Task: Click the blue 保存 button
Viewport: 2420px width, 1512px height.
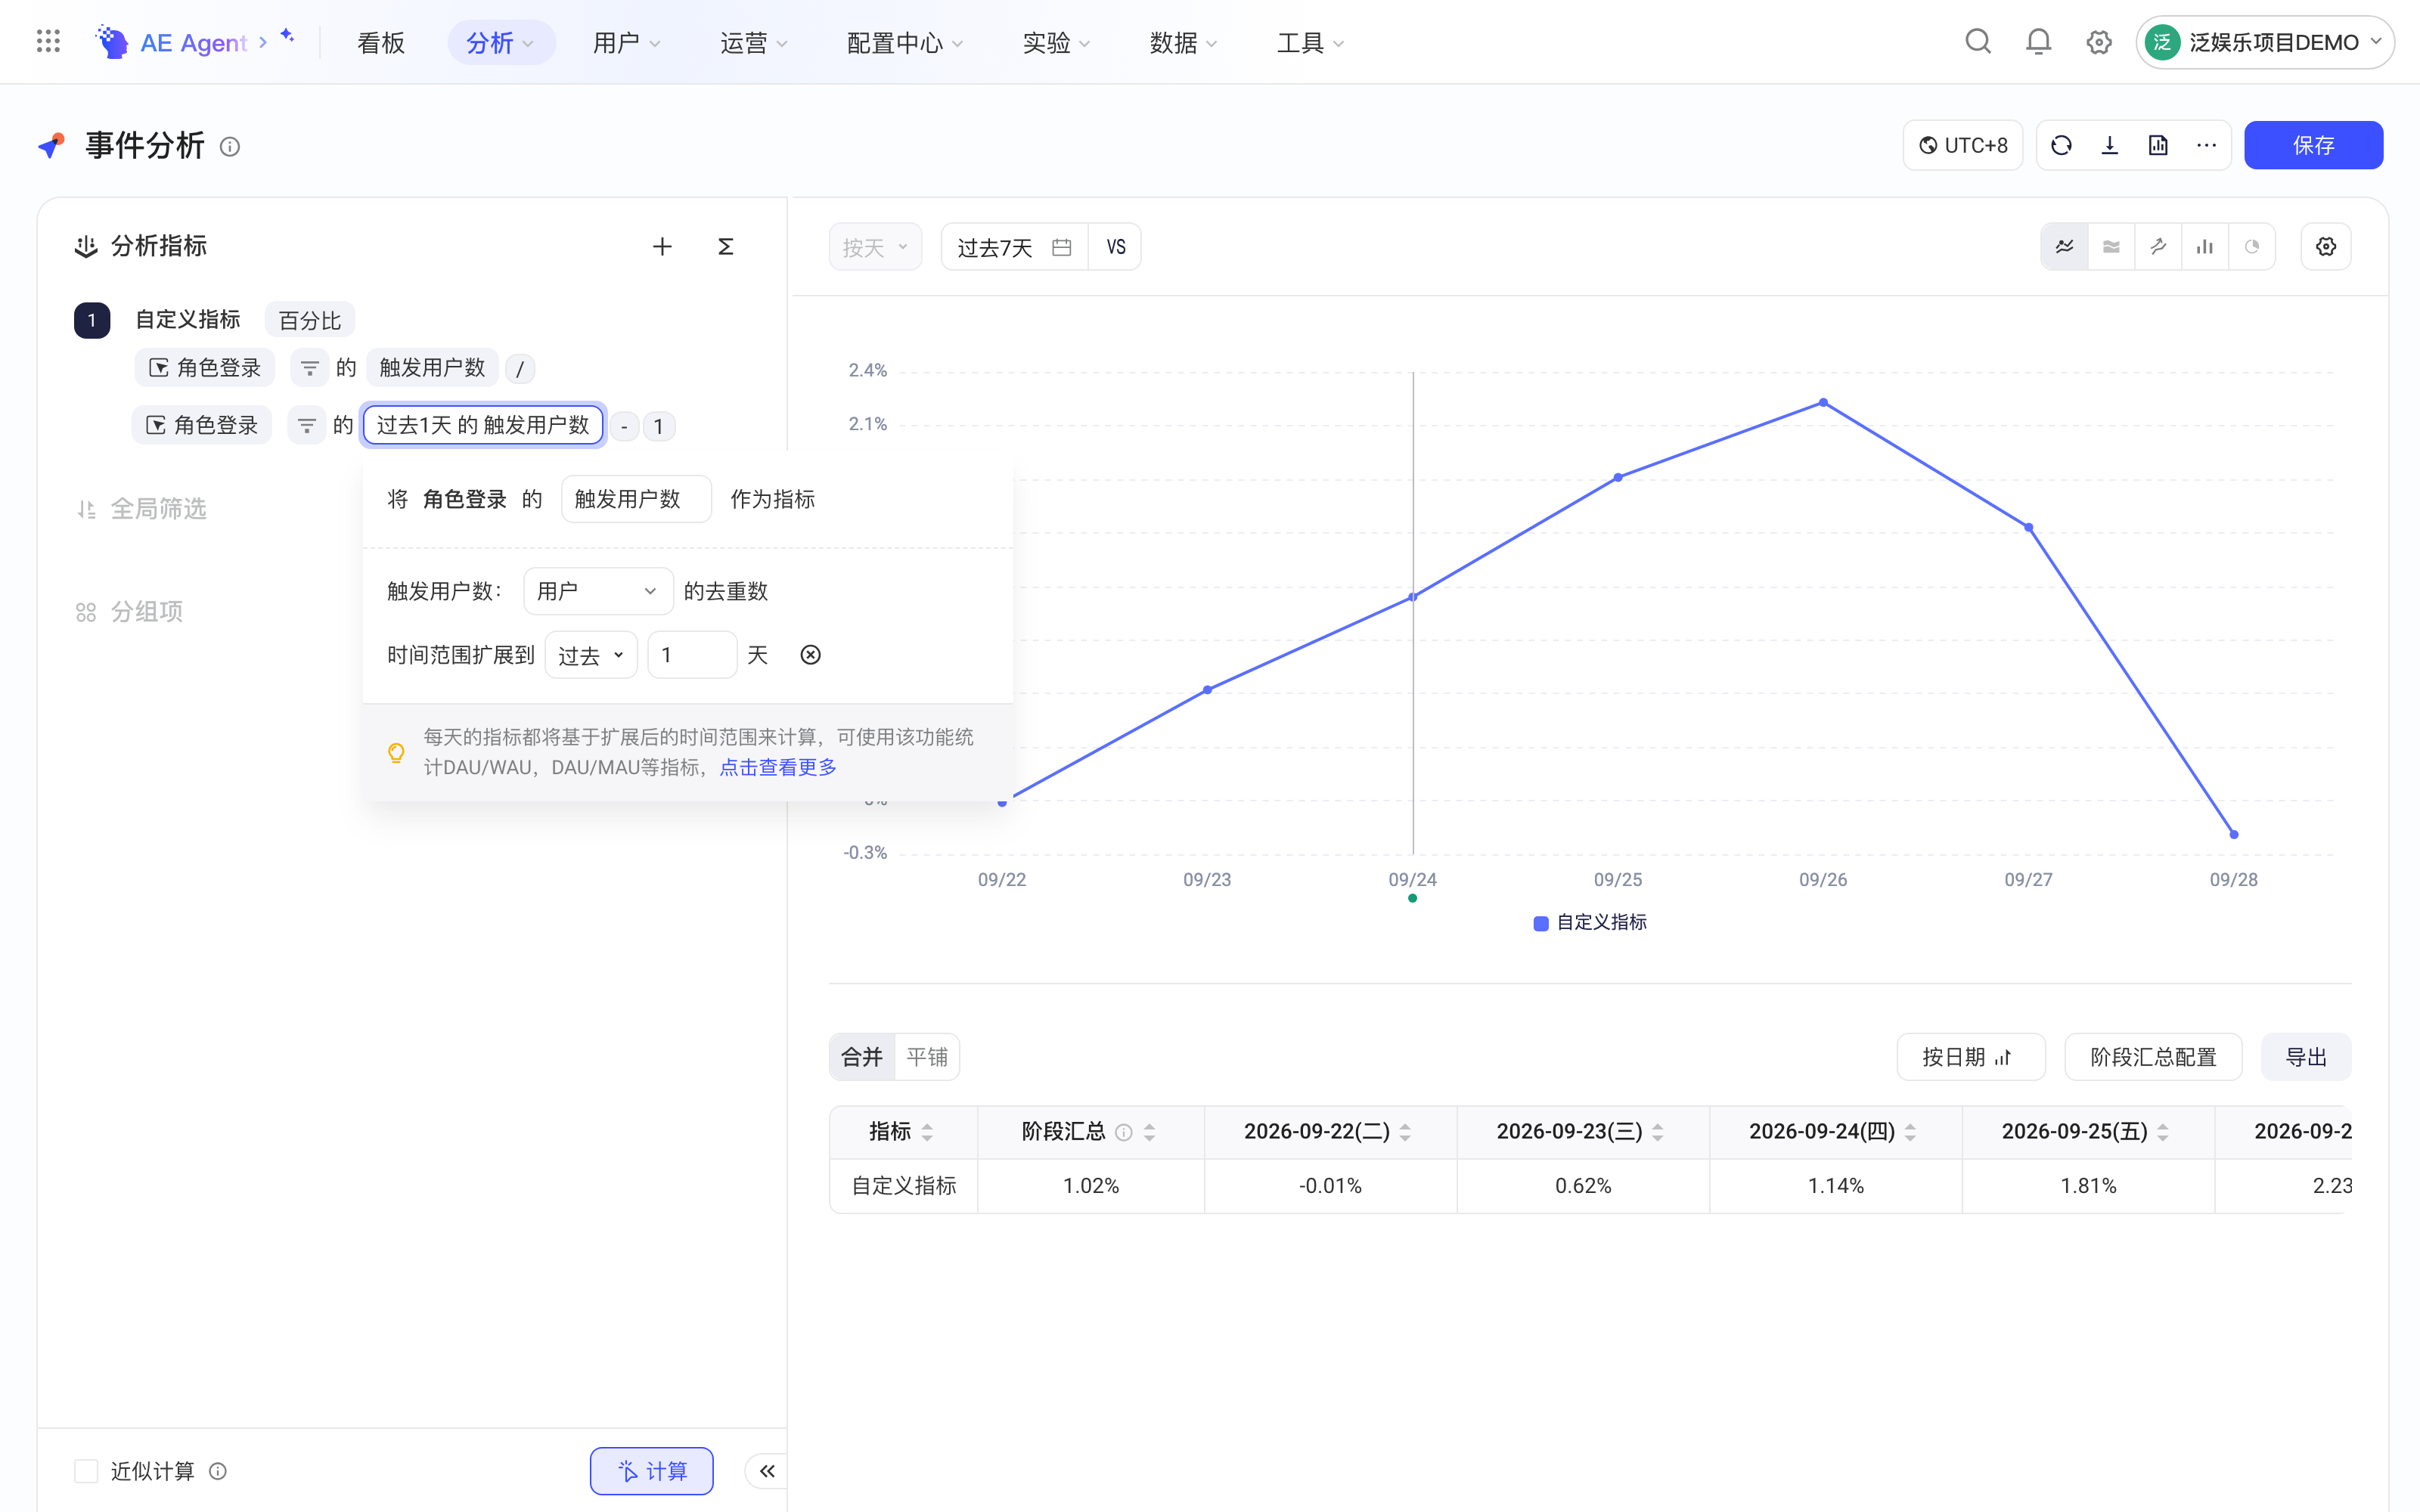Action: (2313, 146)
